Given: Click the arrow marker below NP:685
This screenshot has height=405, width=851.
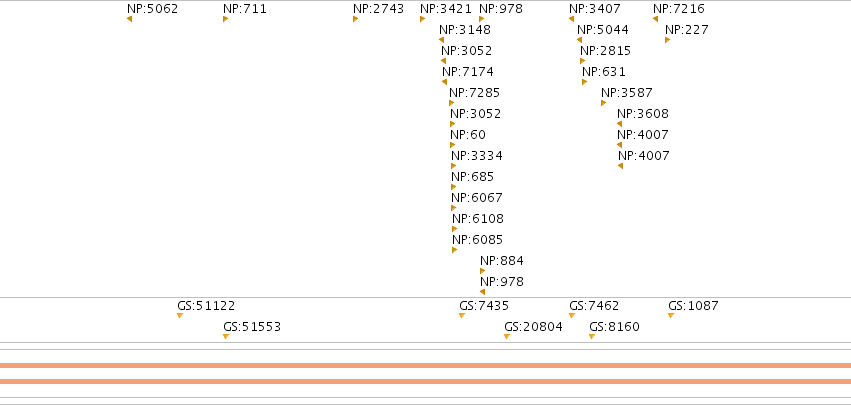Looking at the screenshot, I should pyautogui.click(x=454, y=187).
